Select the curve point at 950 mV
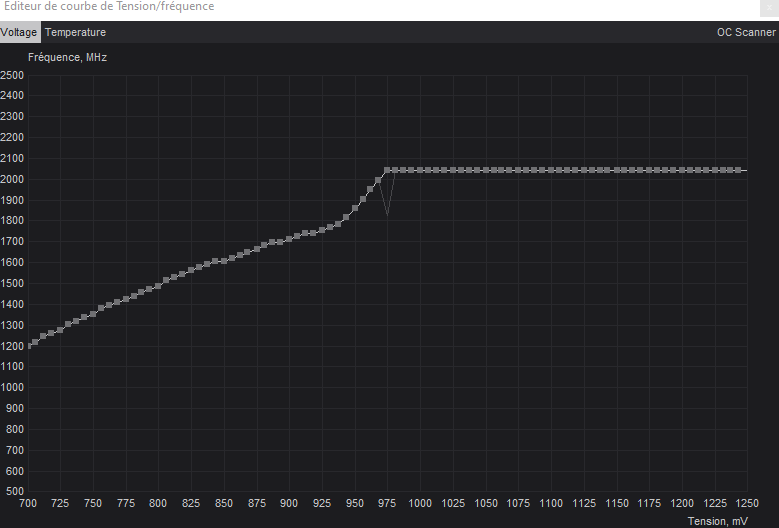Viewport: 779px width, 528px height. tap(355, 208)
